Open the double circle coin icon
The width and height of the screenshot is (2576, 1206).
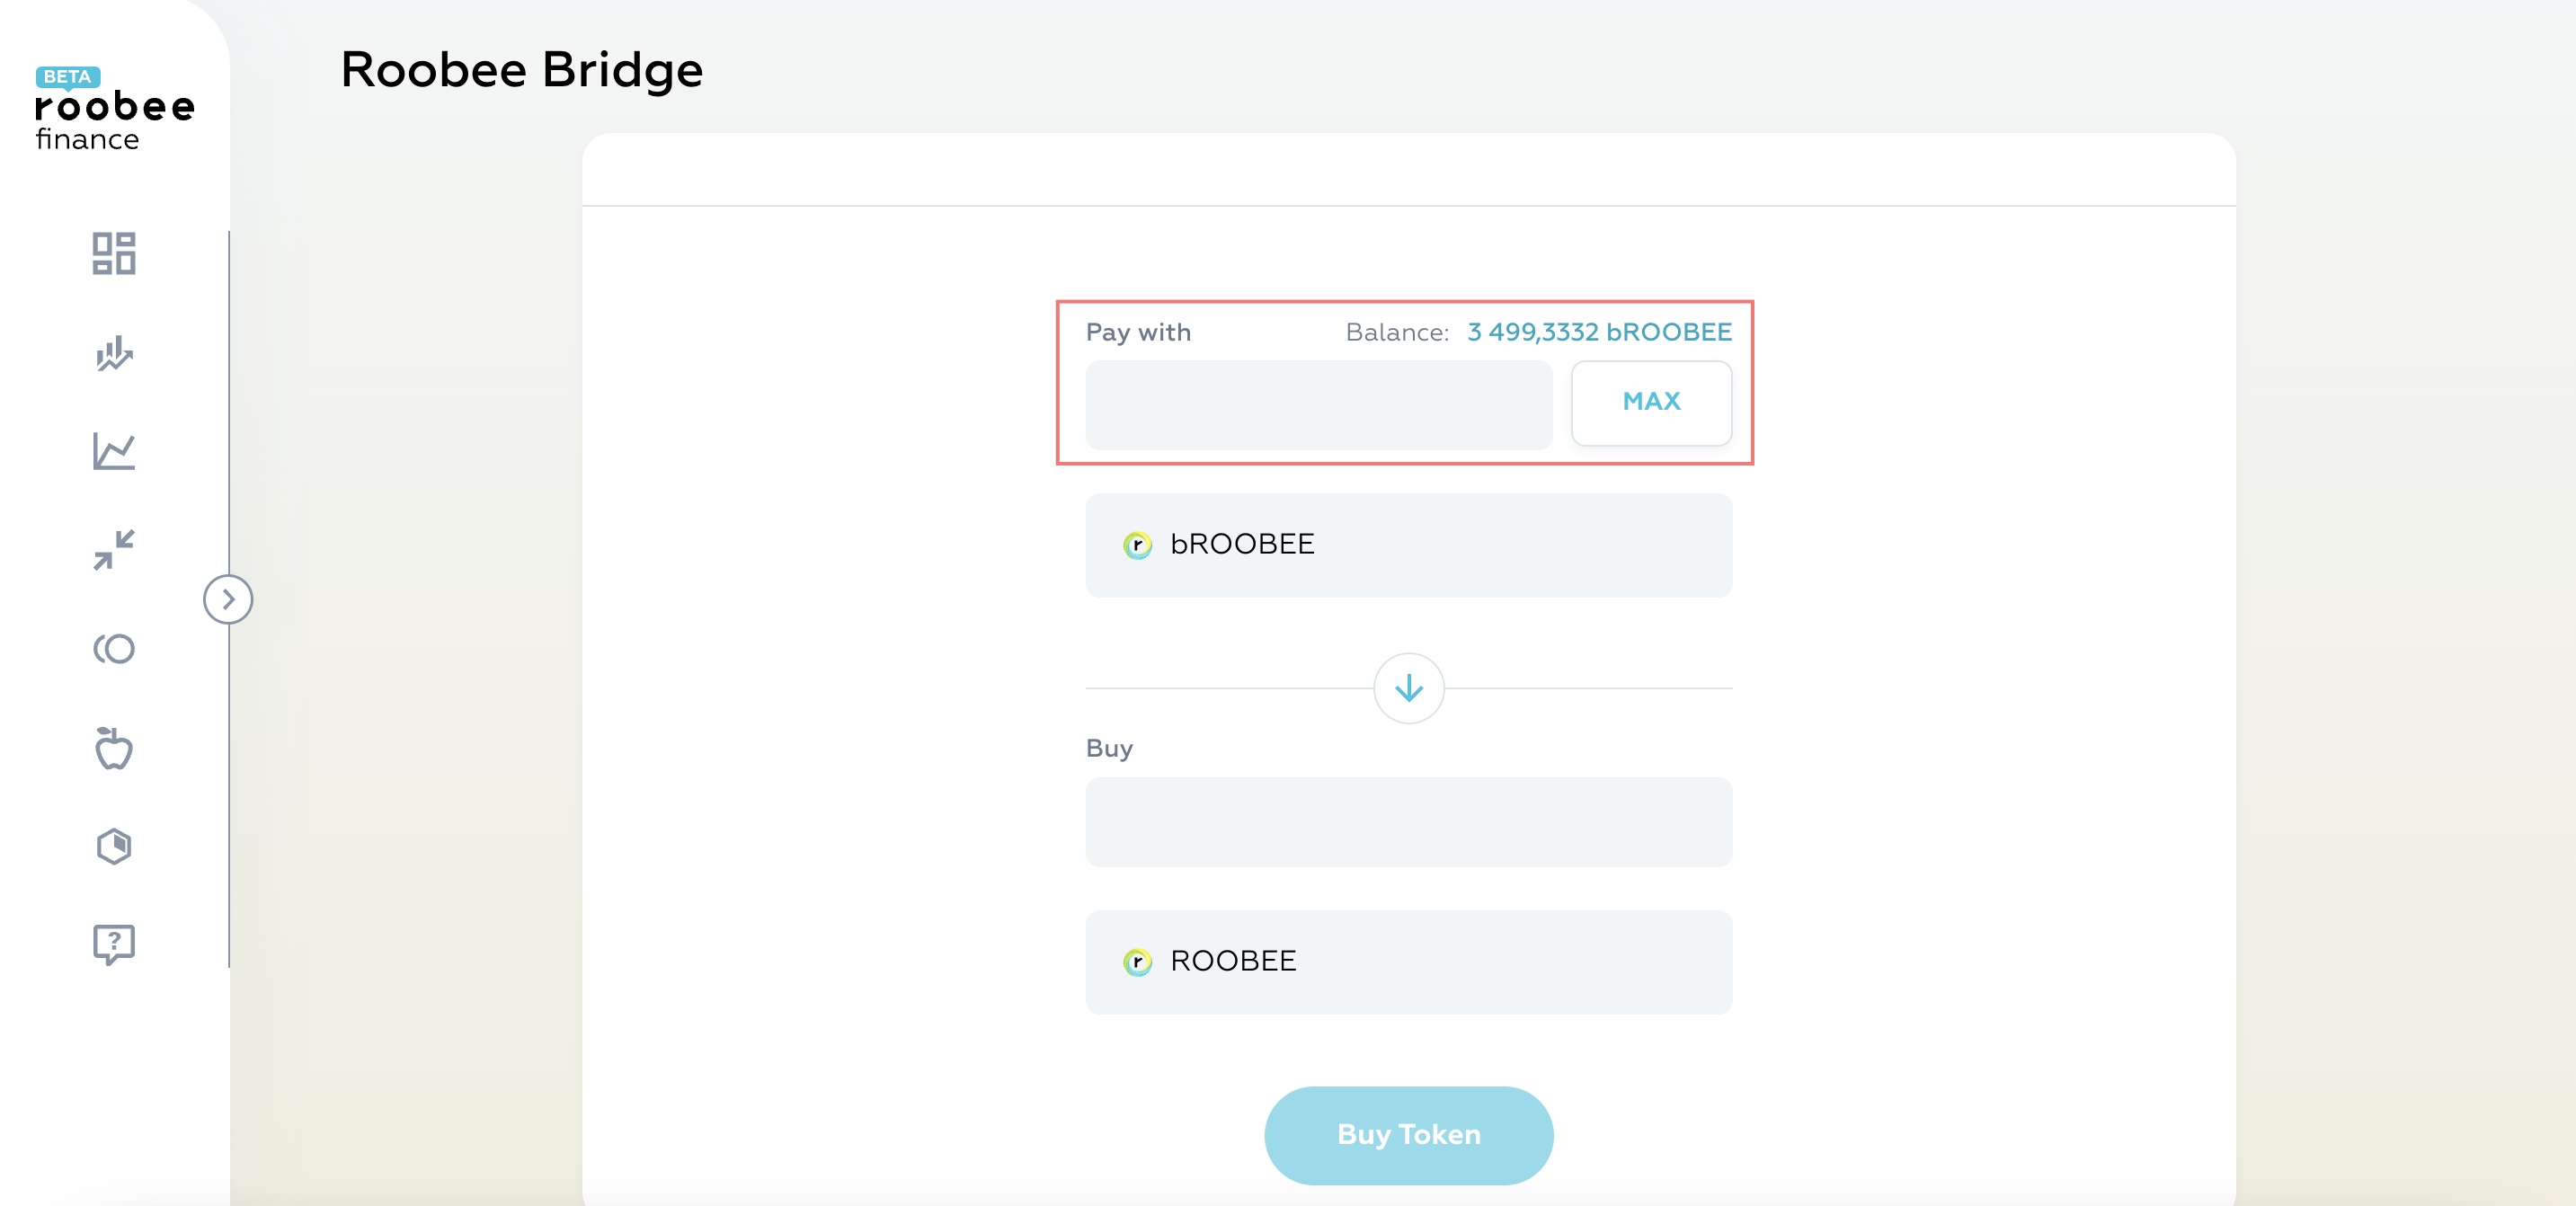click(x=114, y=649)
